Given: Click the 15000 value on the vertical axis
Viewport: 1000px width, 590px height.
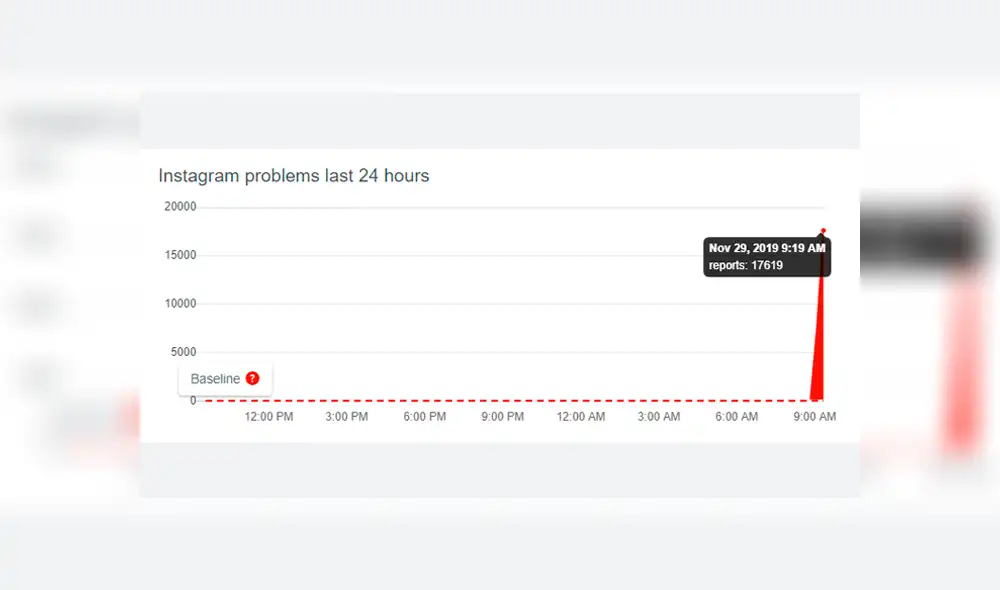Looking at the screenshot, I should point(180,255).
